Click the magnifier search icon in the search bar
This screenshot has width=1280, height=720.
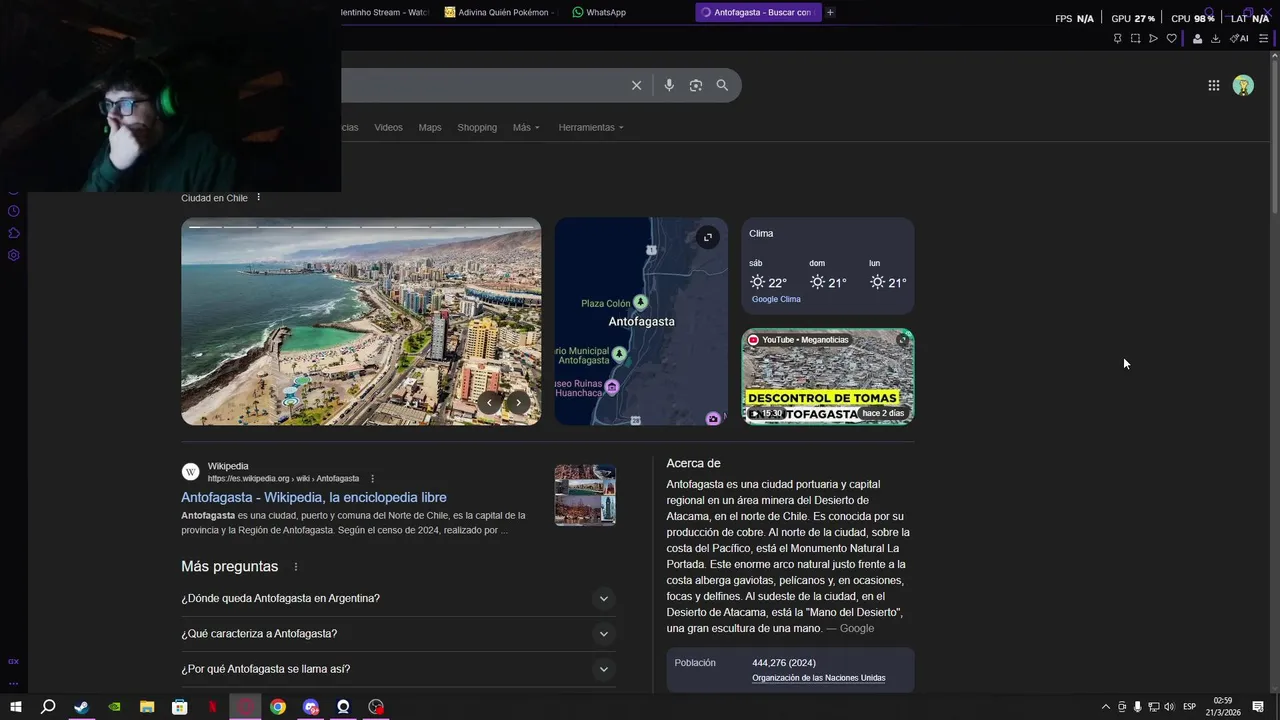pos(722,85)
